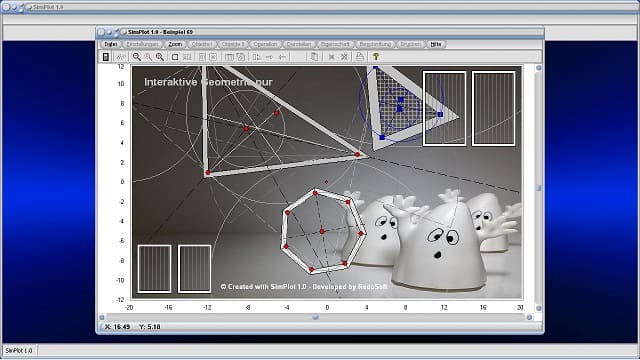Click the single X delete toolbar icon
The image size is (640, 360).
(x=332, y=57)
